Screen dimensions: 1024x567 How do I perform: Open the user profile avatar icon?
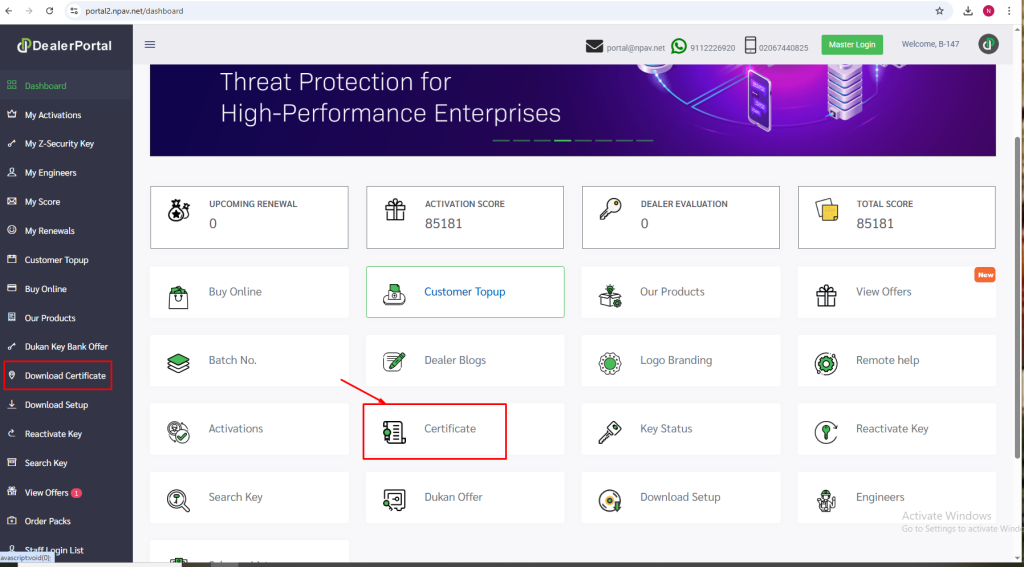[987, 44]
